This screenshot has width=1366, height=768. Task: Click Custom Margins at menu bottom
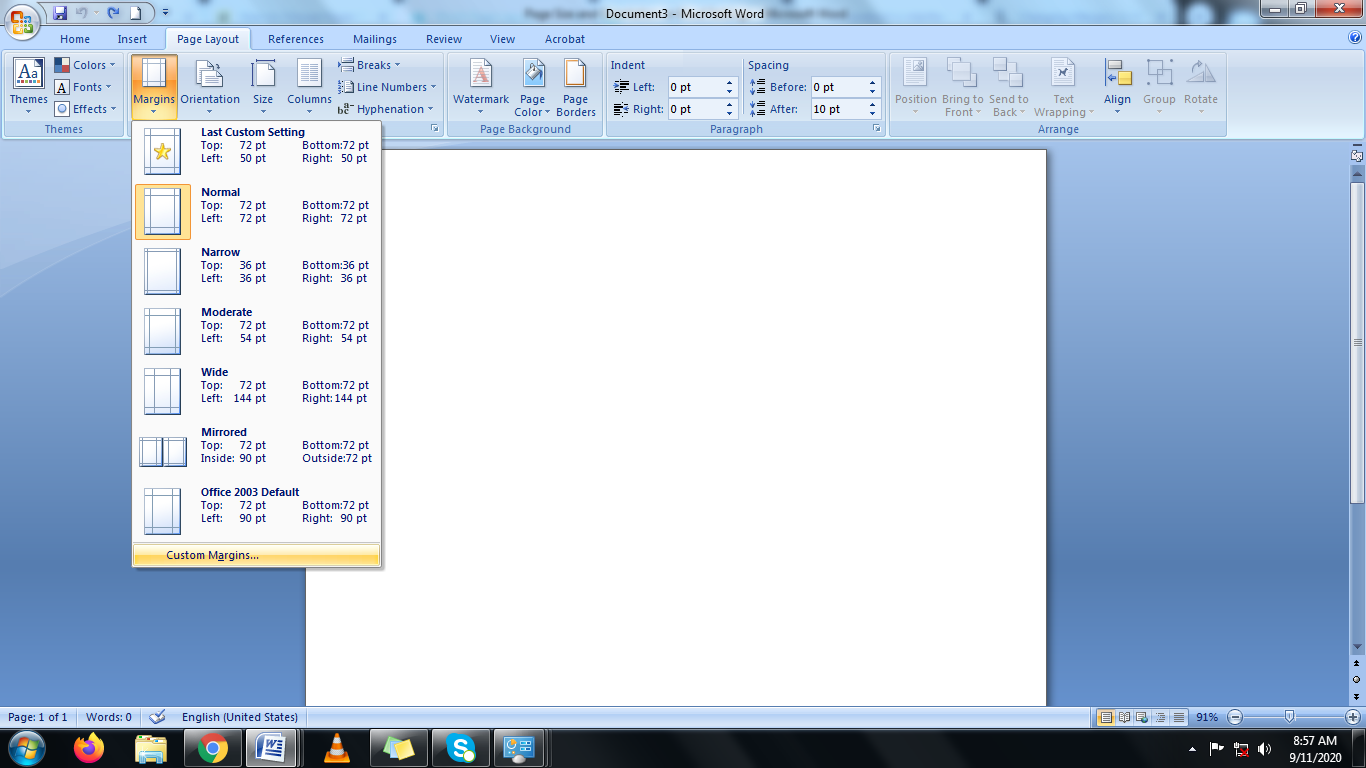210,553
